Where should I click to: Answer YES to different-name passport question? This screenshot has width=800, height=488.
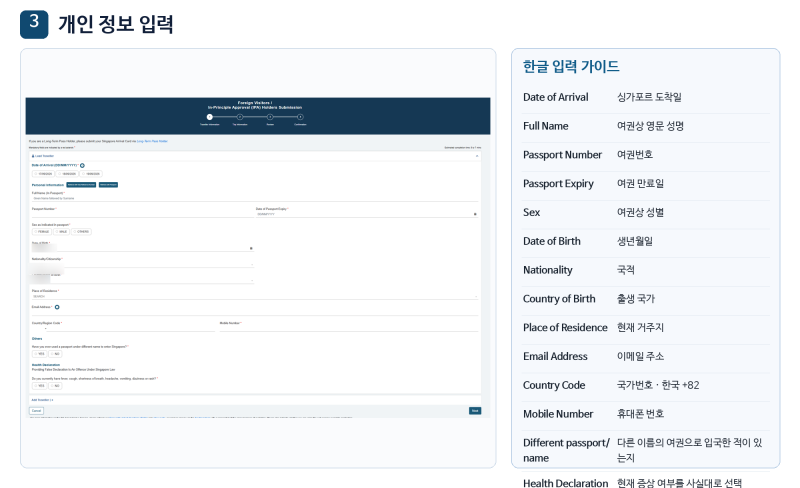39,354
